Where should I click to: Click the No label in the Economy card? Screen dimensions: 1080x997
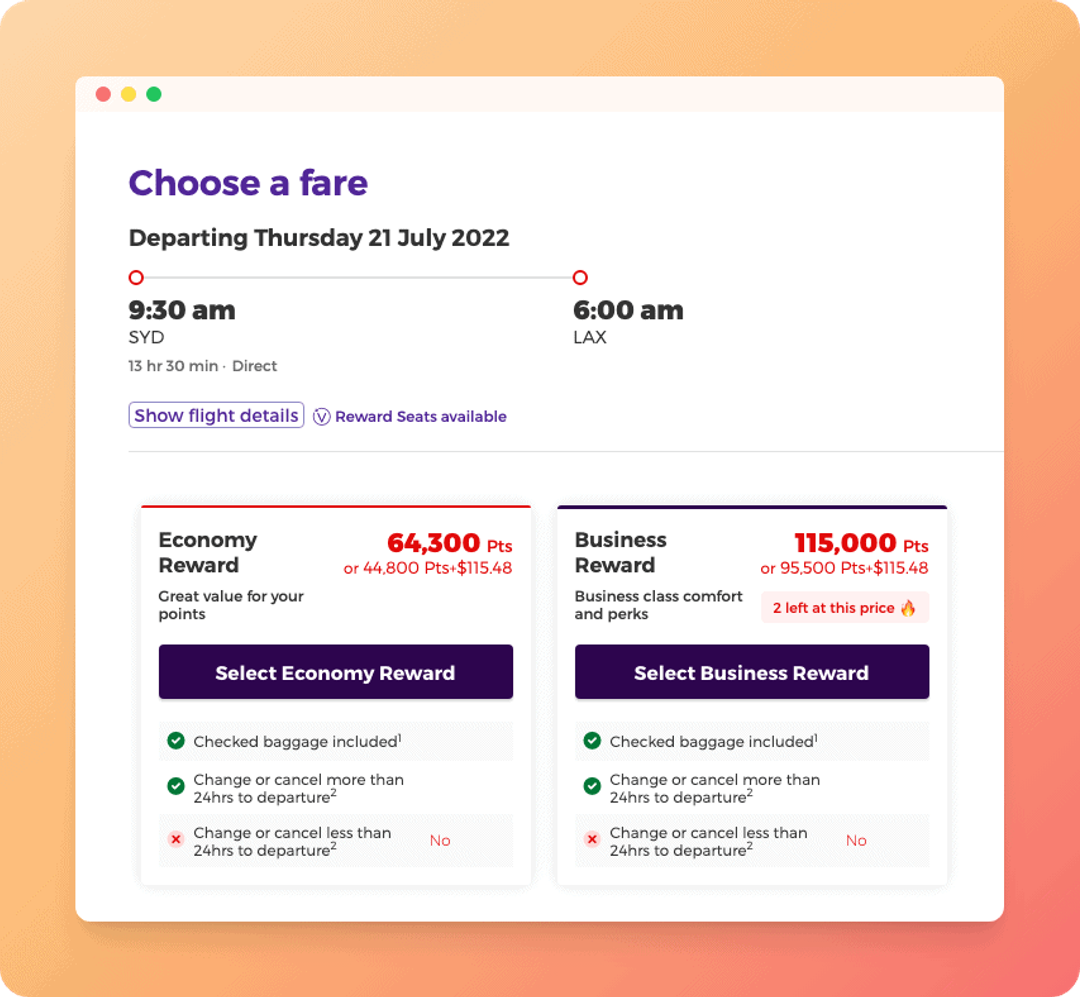[440, 840]
